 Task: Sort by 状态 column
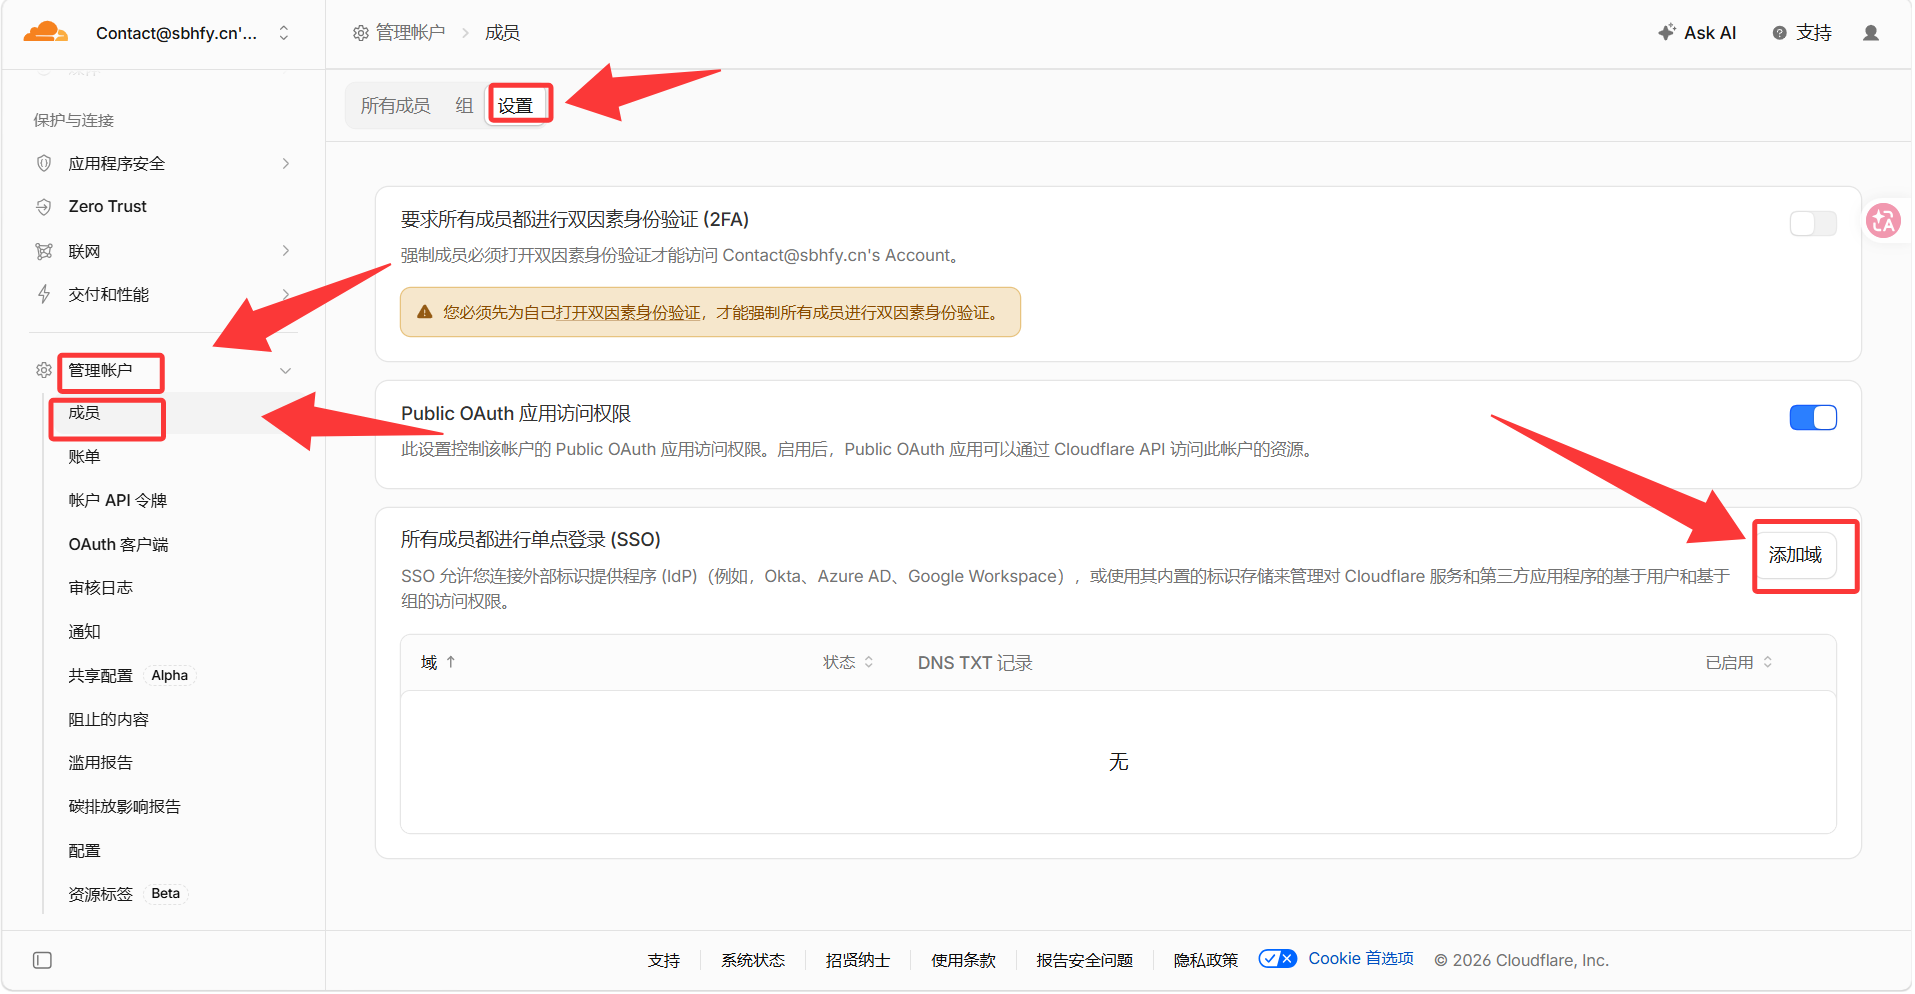[x=848, y=662]
